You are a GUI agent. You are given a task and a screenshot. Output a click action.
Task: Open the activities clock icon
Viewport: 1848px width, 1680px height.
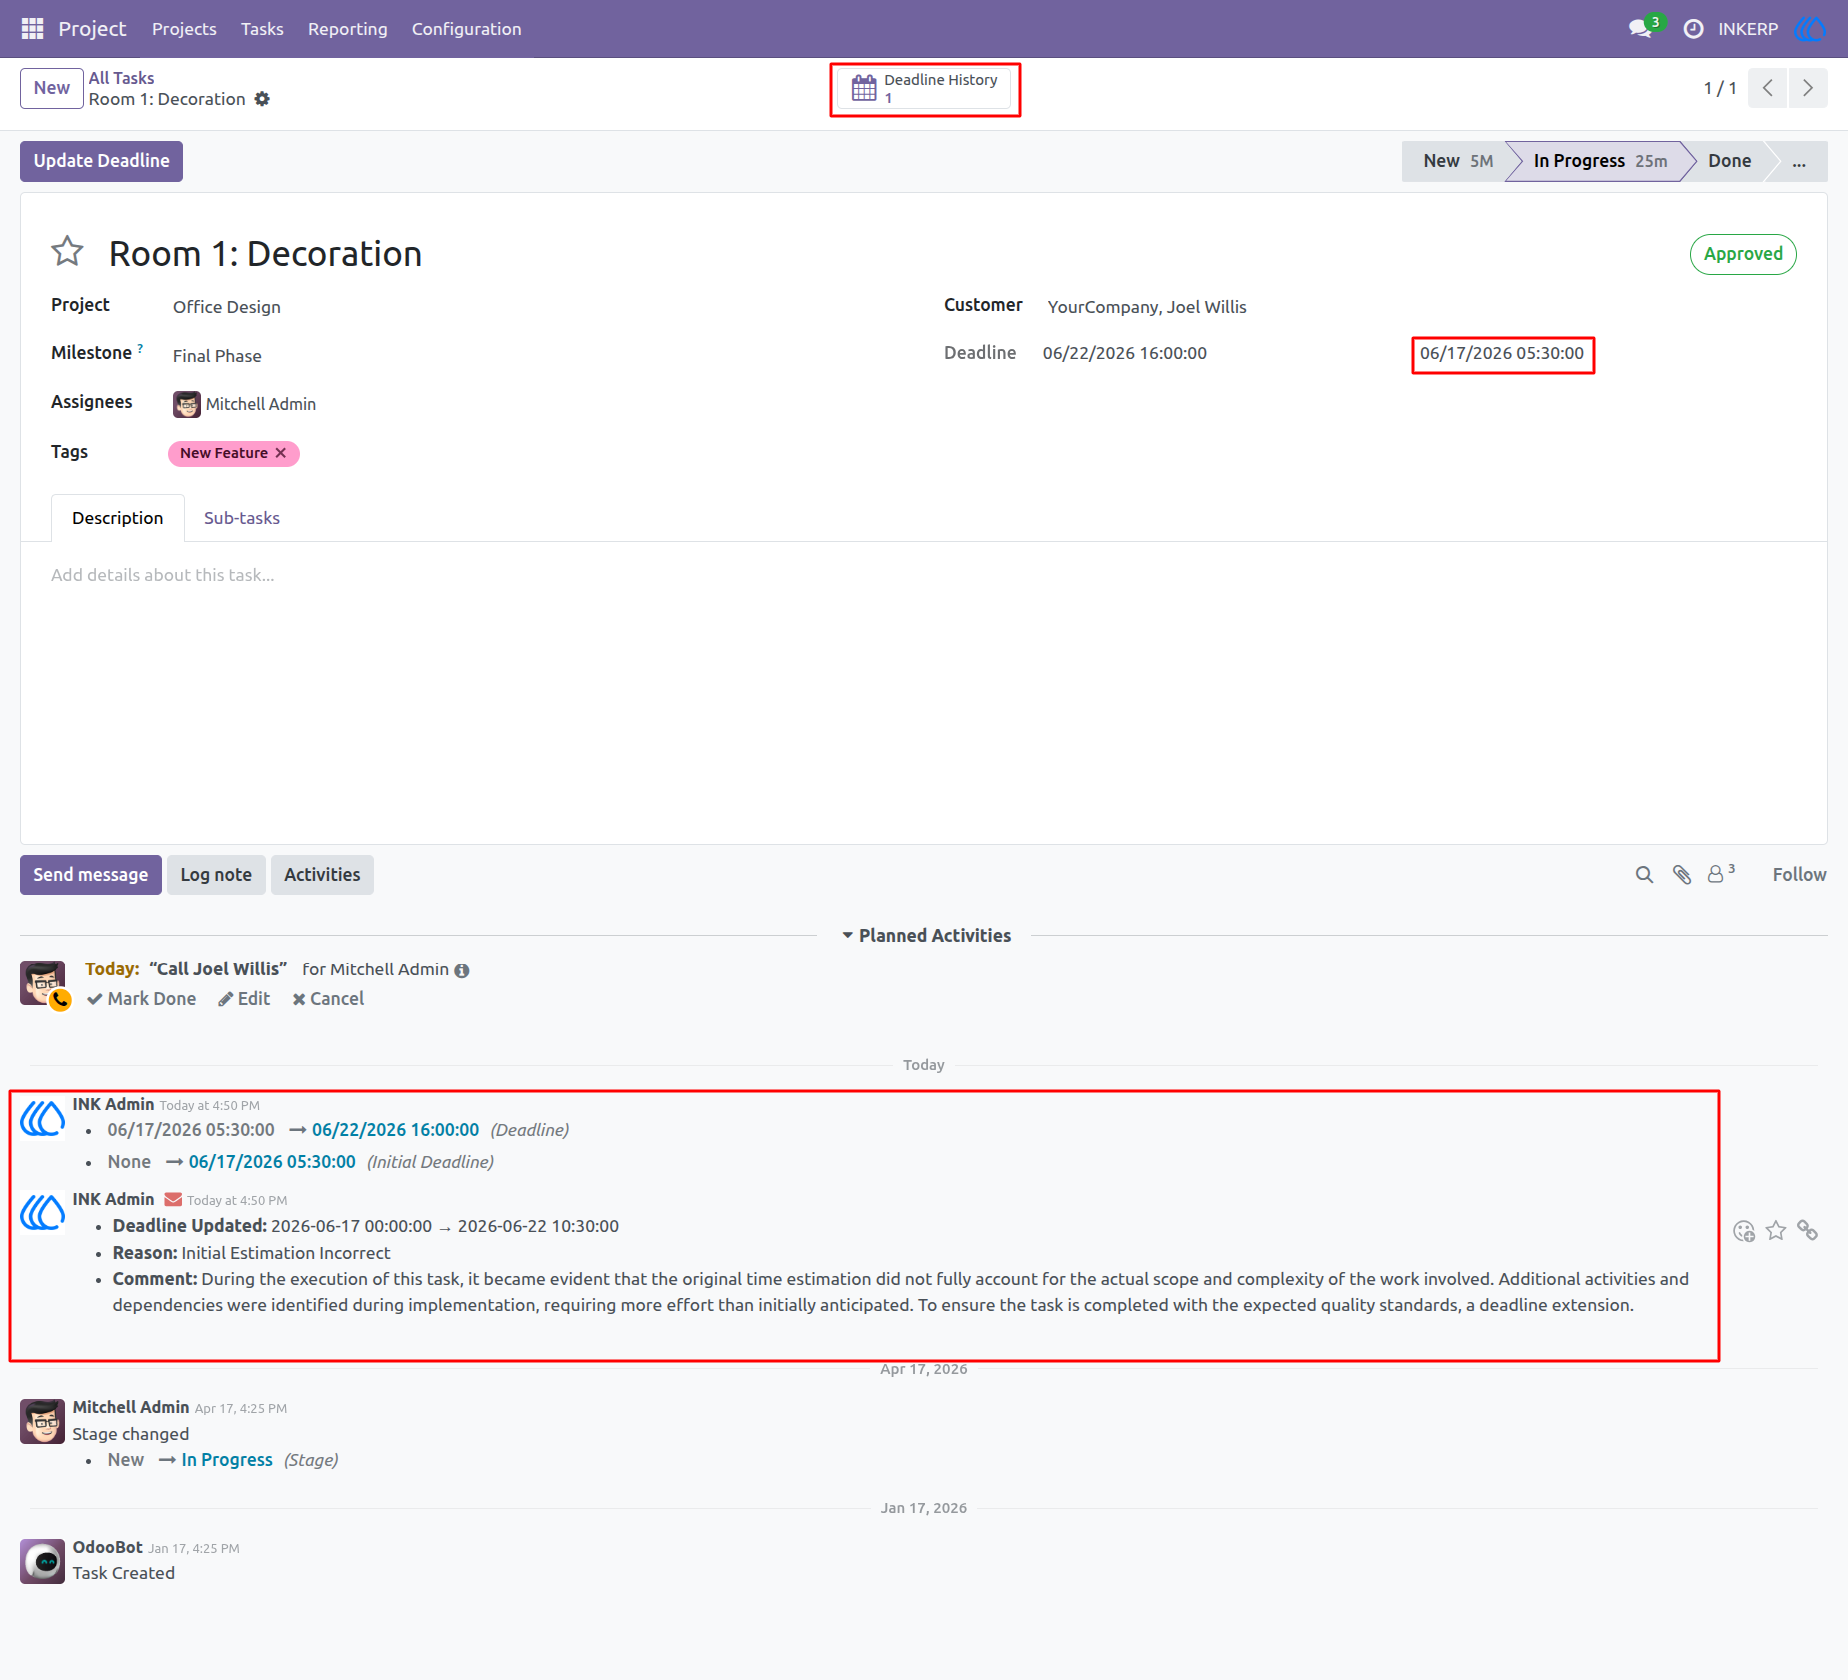(1694, 29)
